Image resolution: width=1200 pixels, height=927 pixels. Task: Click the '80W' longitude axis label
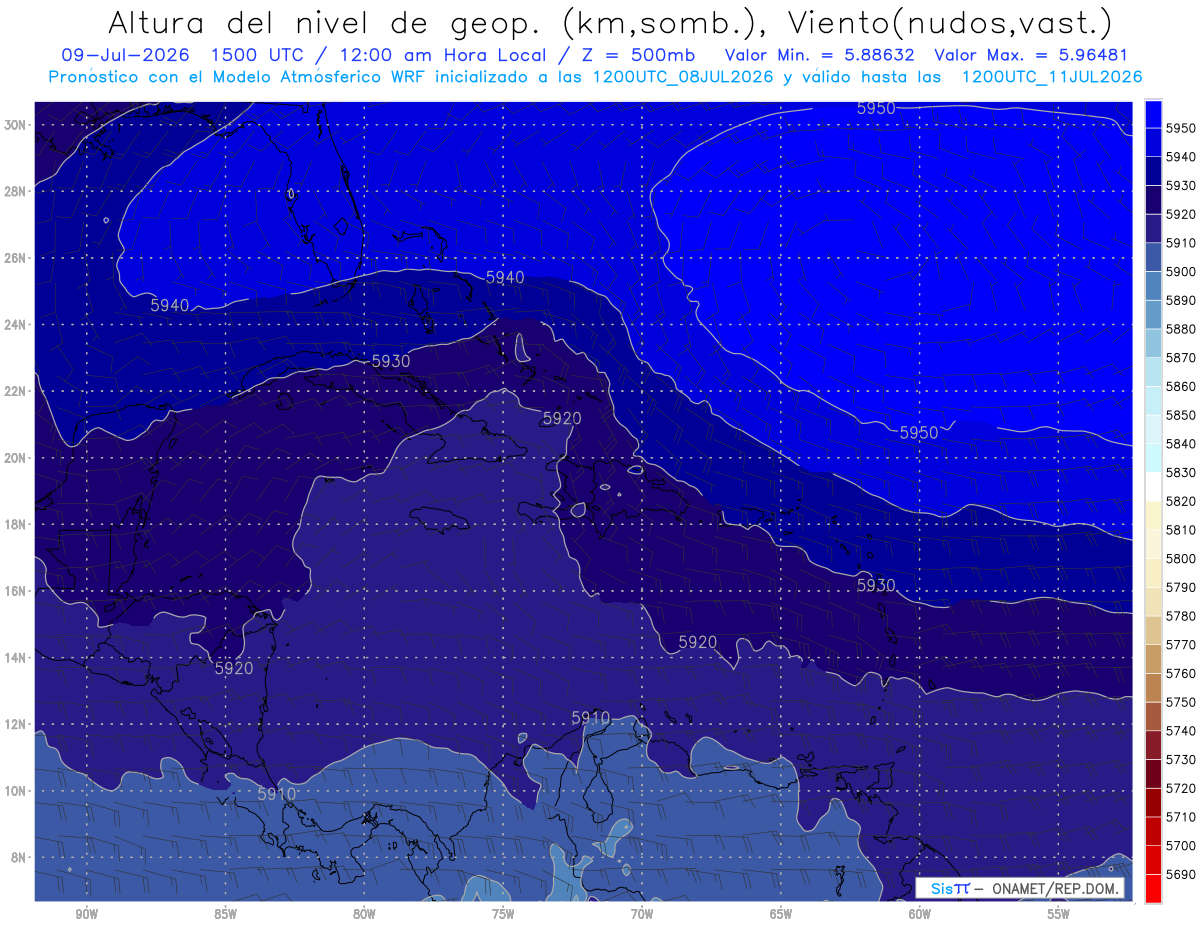click(364, 914)
